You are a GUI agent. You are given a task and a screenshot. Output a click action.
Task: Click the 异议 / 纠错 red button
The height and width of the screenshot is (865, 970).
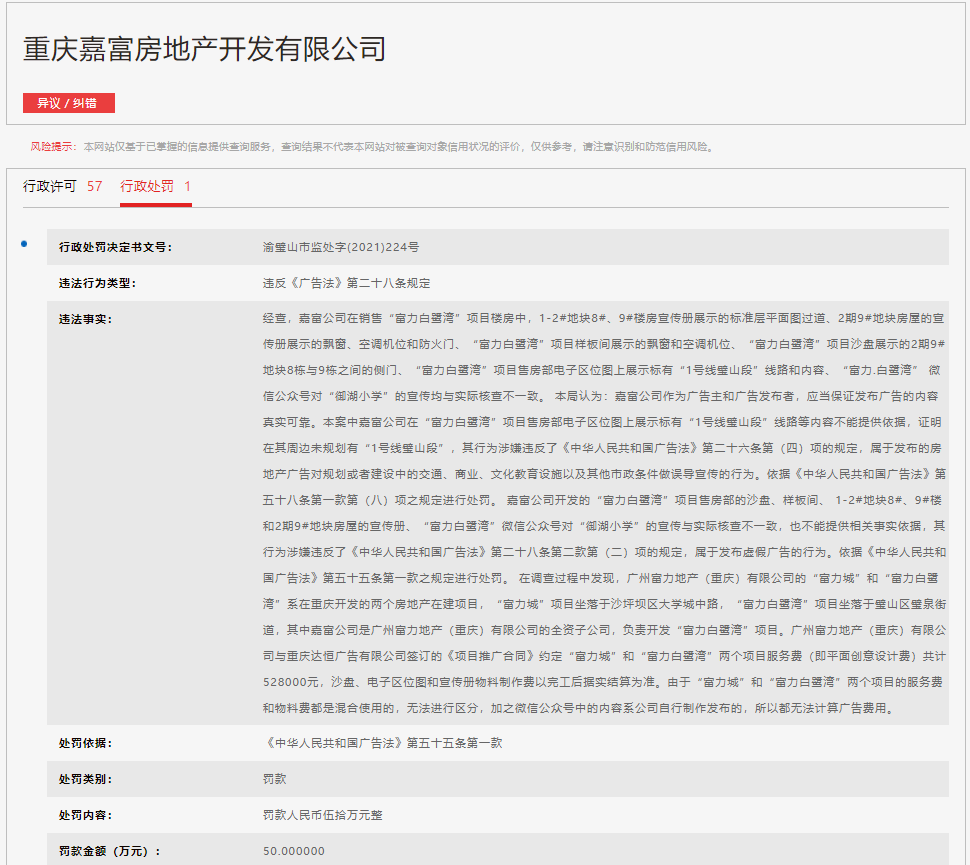[x=69, y=103]
